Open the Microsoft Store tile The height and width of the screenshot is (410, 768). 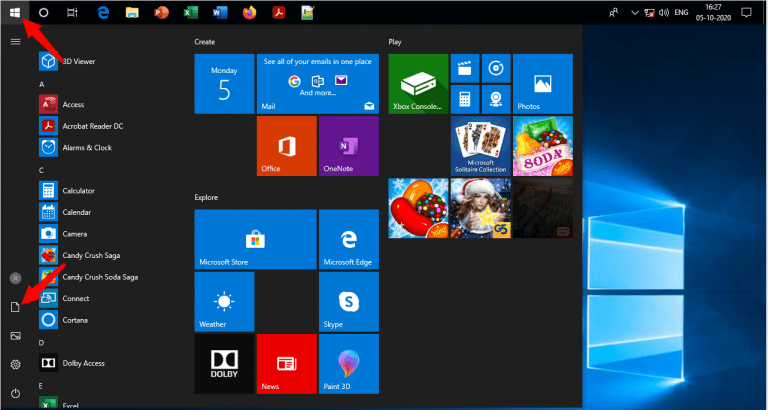(255, 240)
